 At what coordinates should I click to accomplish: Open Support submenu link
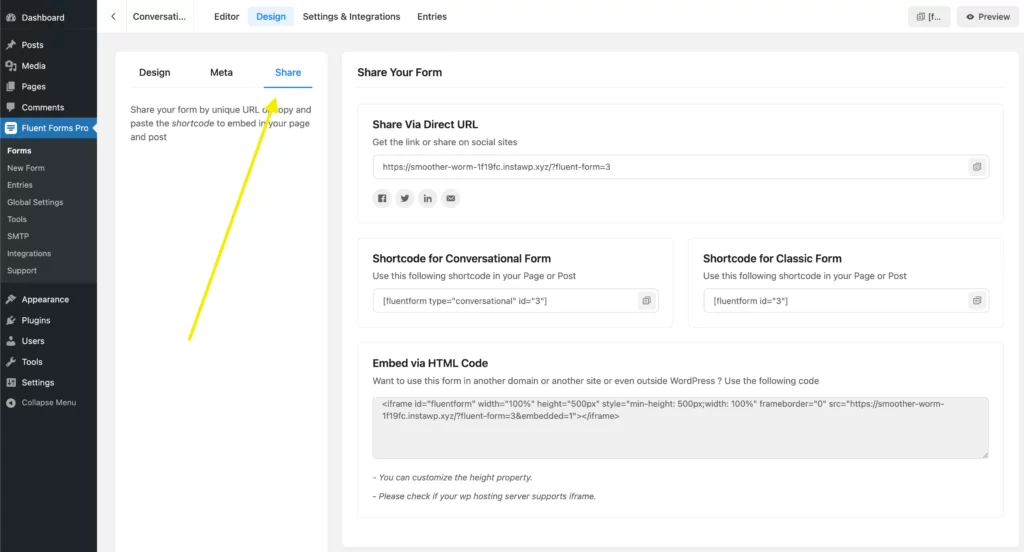[x=22, y=270]
